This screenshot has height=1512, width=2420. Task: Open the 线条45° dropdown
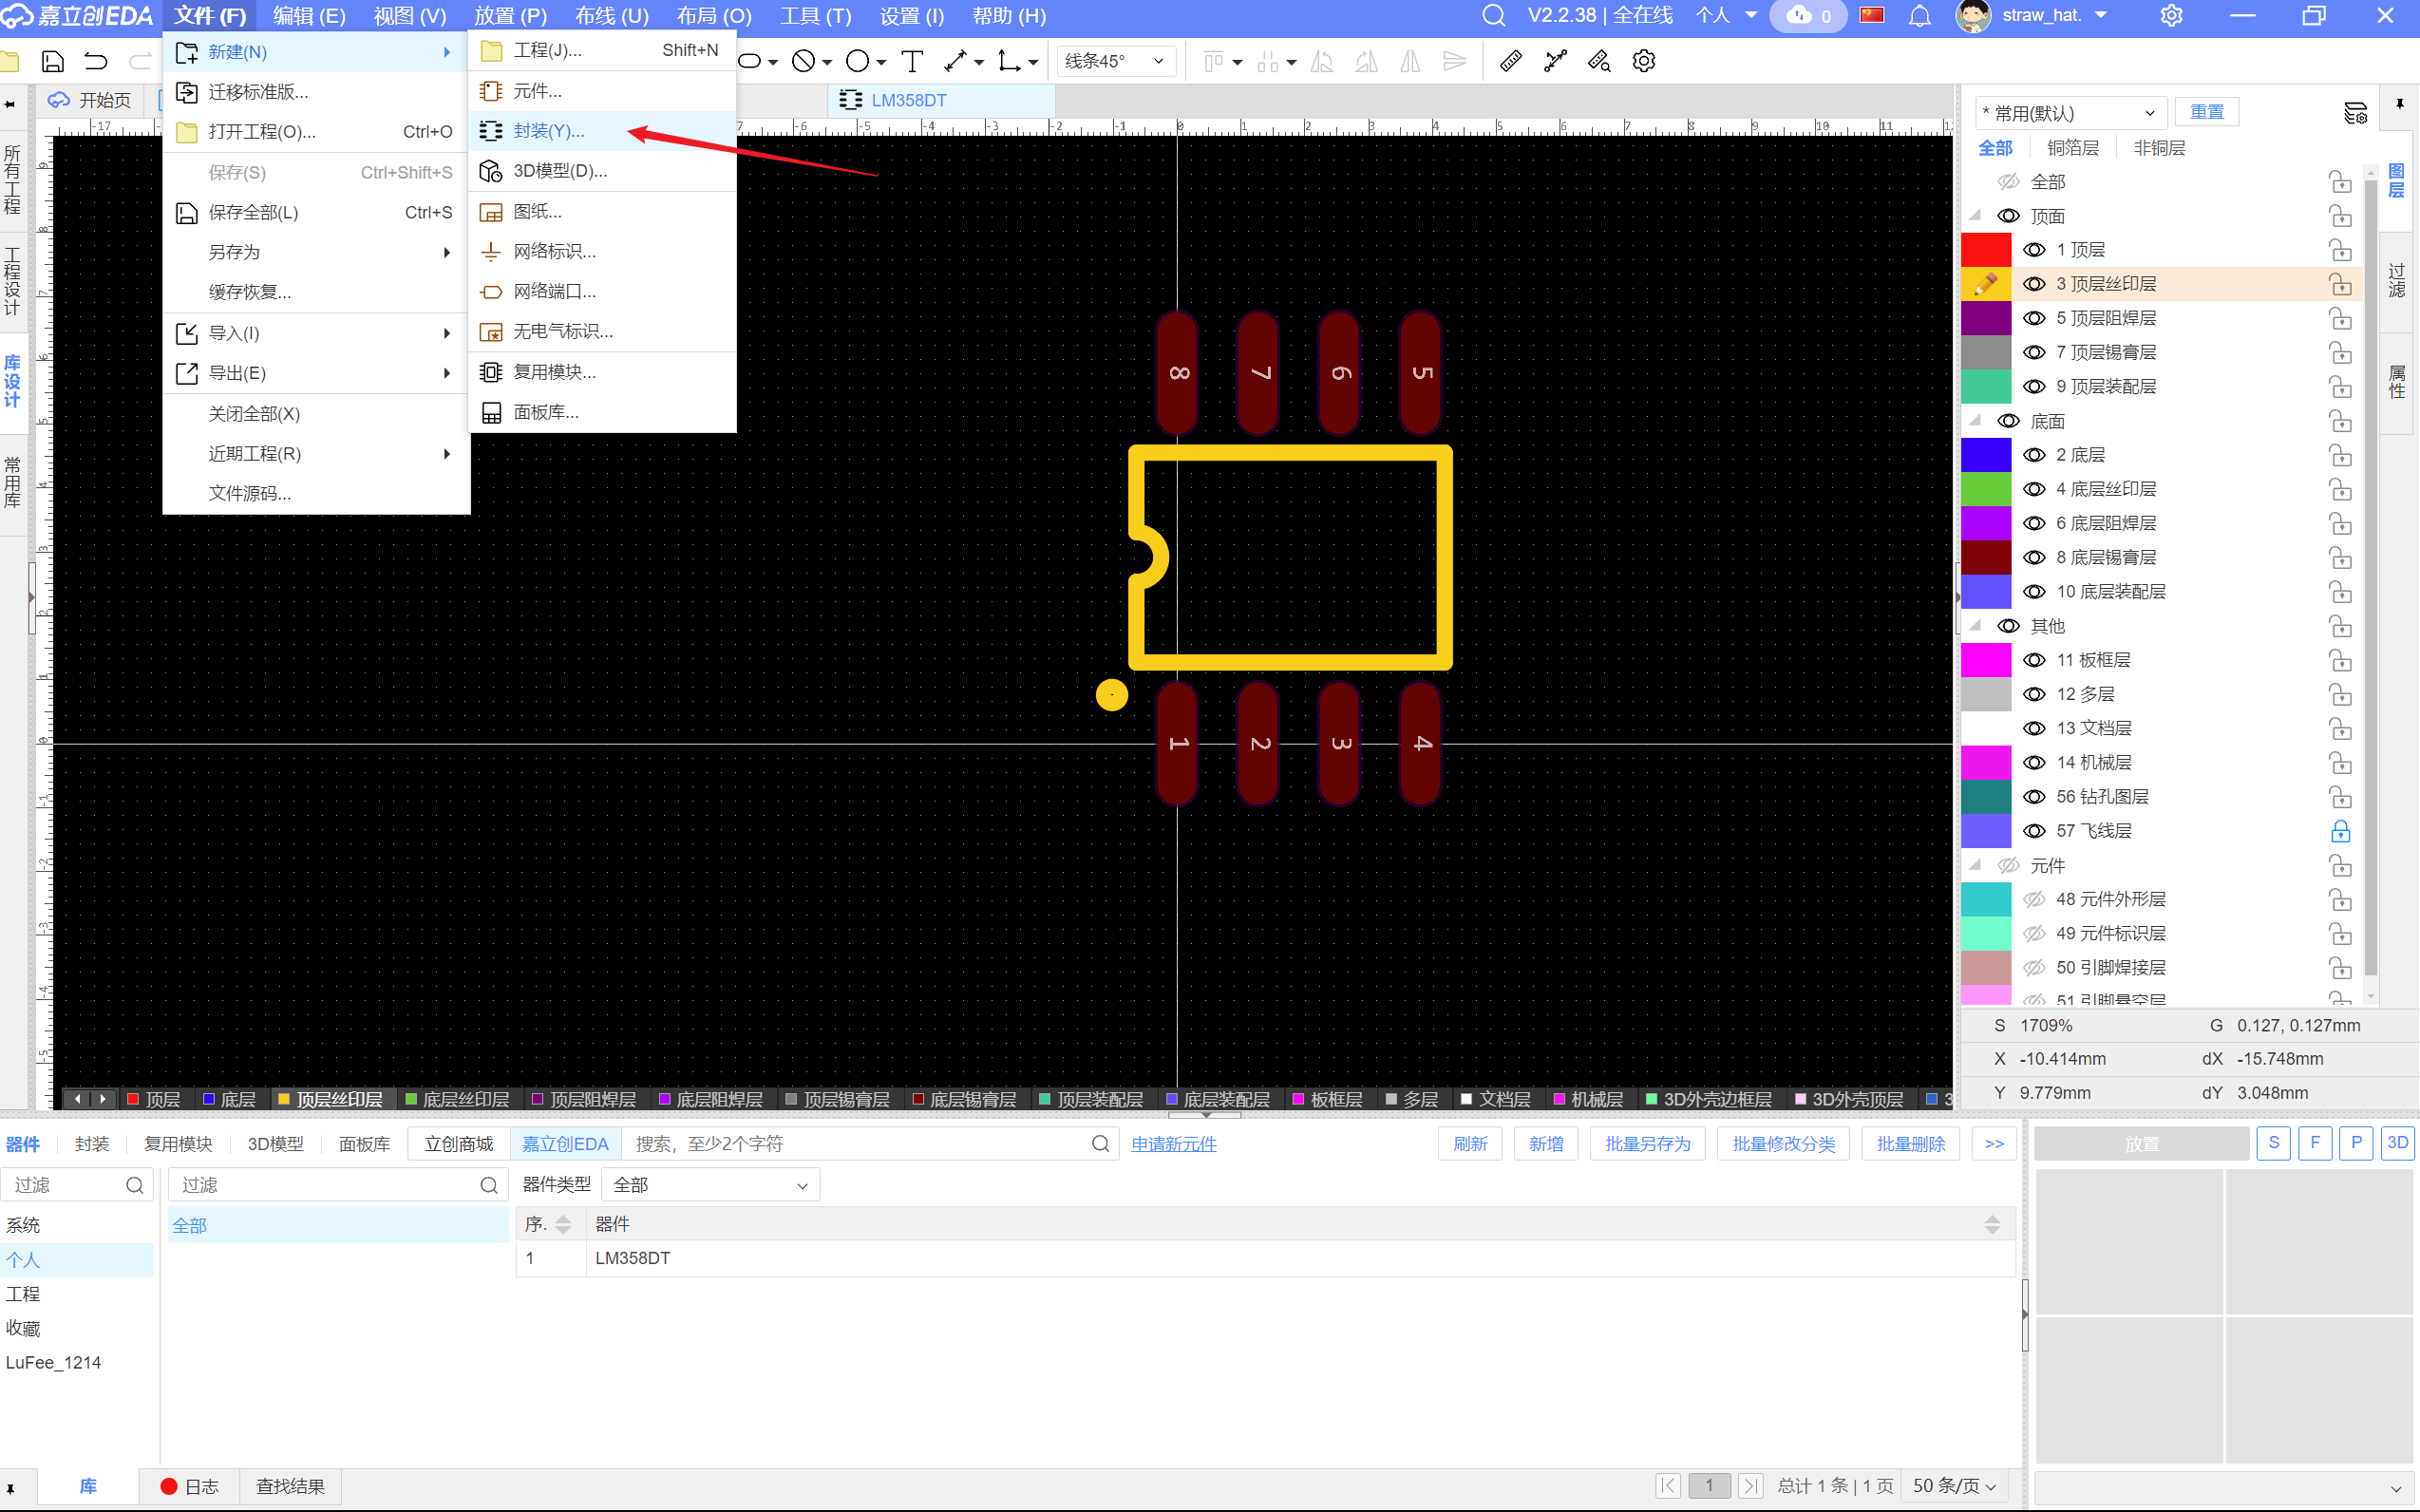[x=1114, y=61]
